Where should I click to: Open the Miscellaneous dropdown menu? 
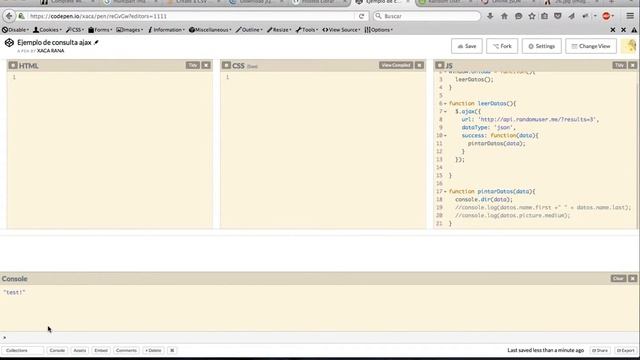click(x=210, y=30)
